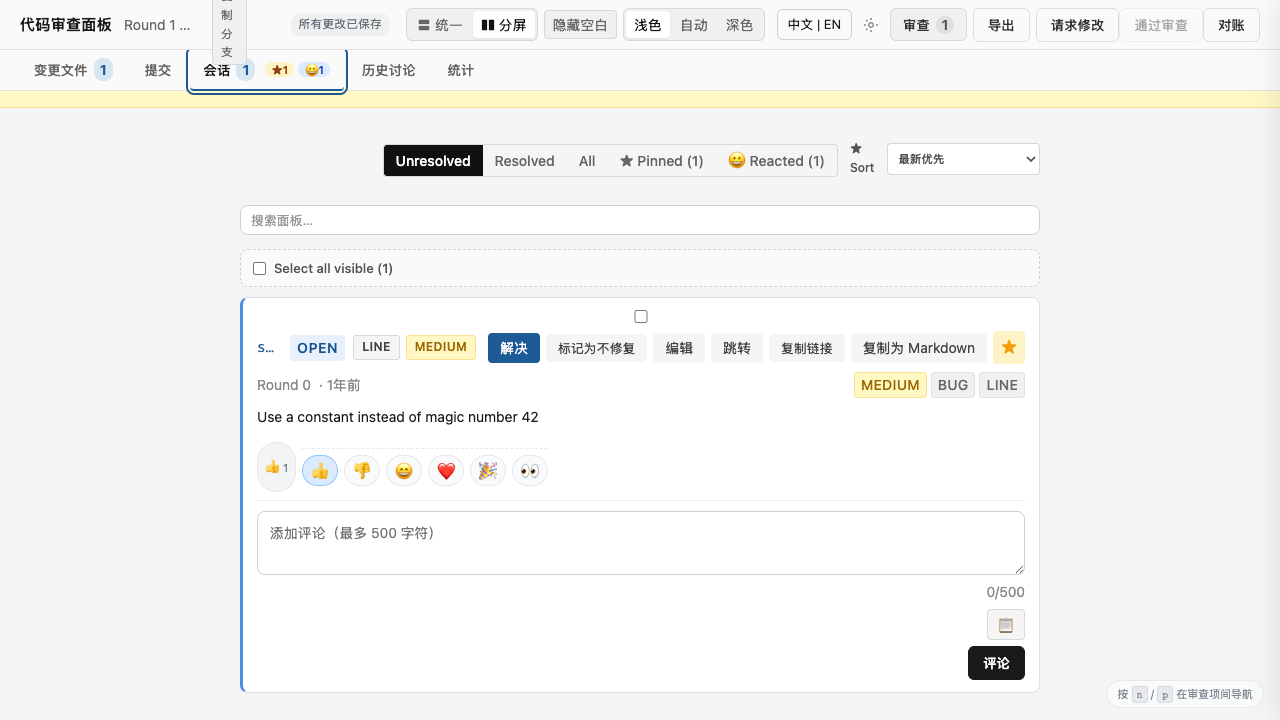
Task: Toggle hide whitespace (隐藏空白)
Action: pos(580,25)
